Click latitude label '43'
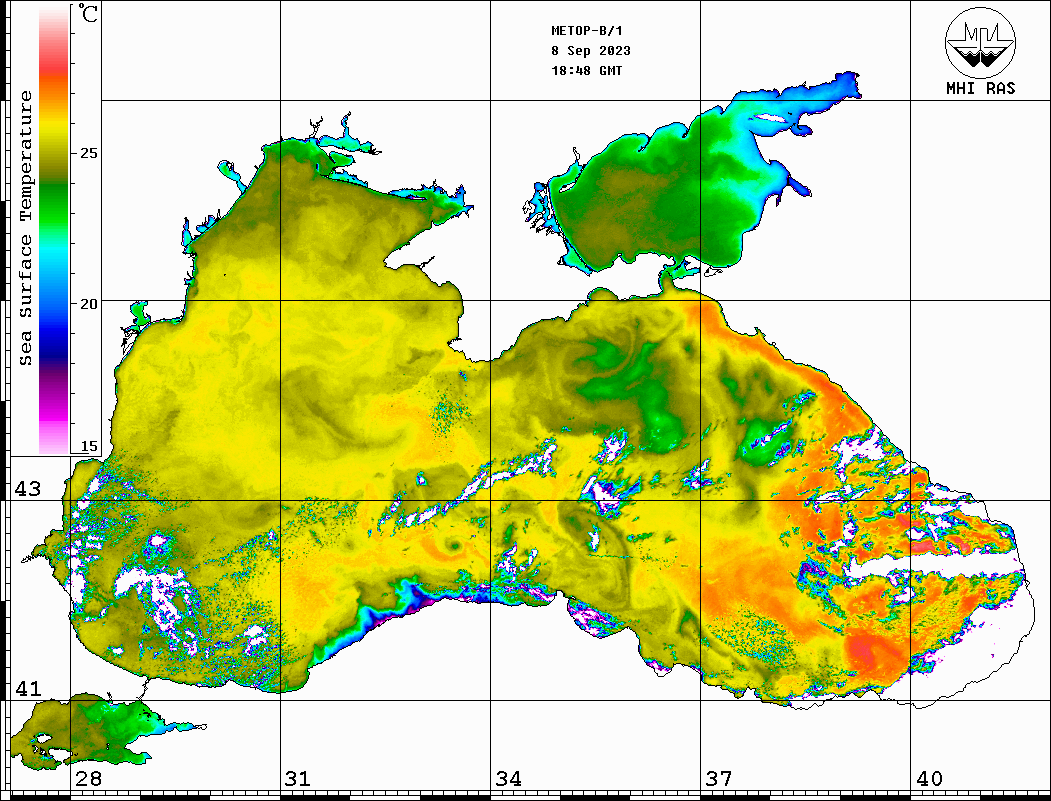The height and width of the screenshot is (801, 1051). [x=28, y=489]
